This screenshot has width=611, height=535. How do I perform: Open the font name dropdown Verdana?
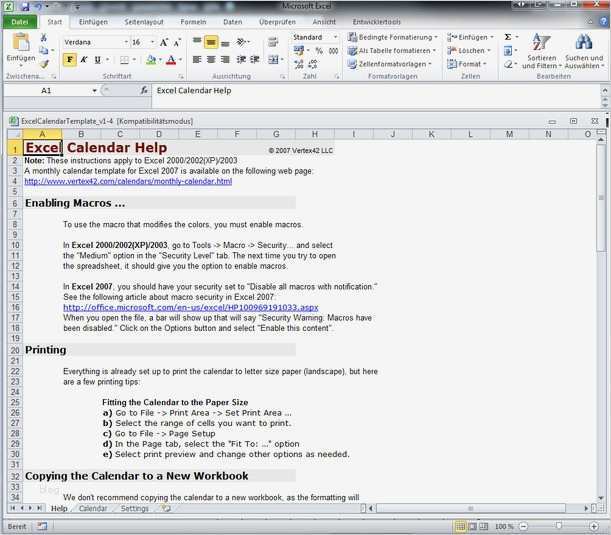[x=127, y=42]
